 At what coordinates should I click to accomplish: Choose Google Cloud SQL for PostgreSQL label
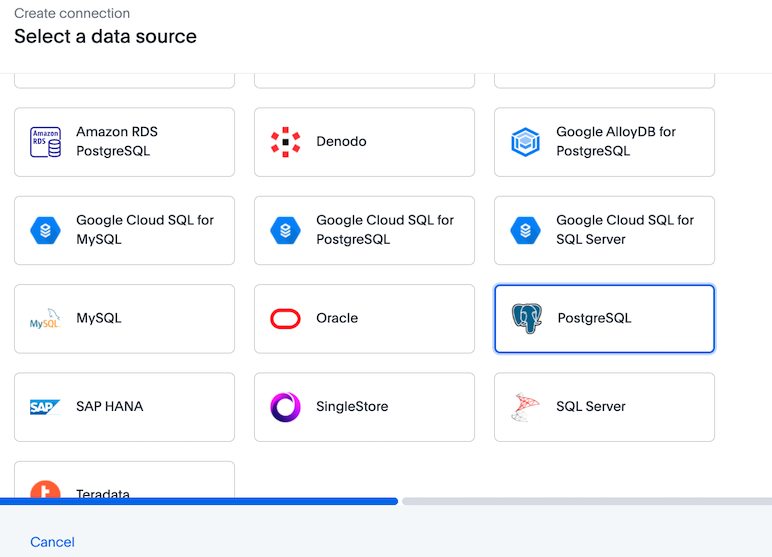tap(385, 229)
